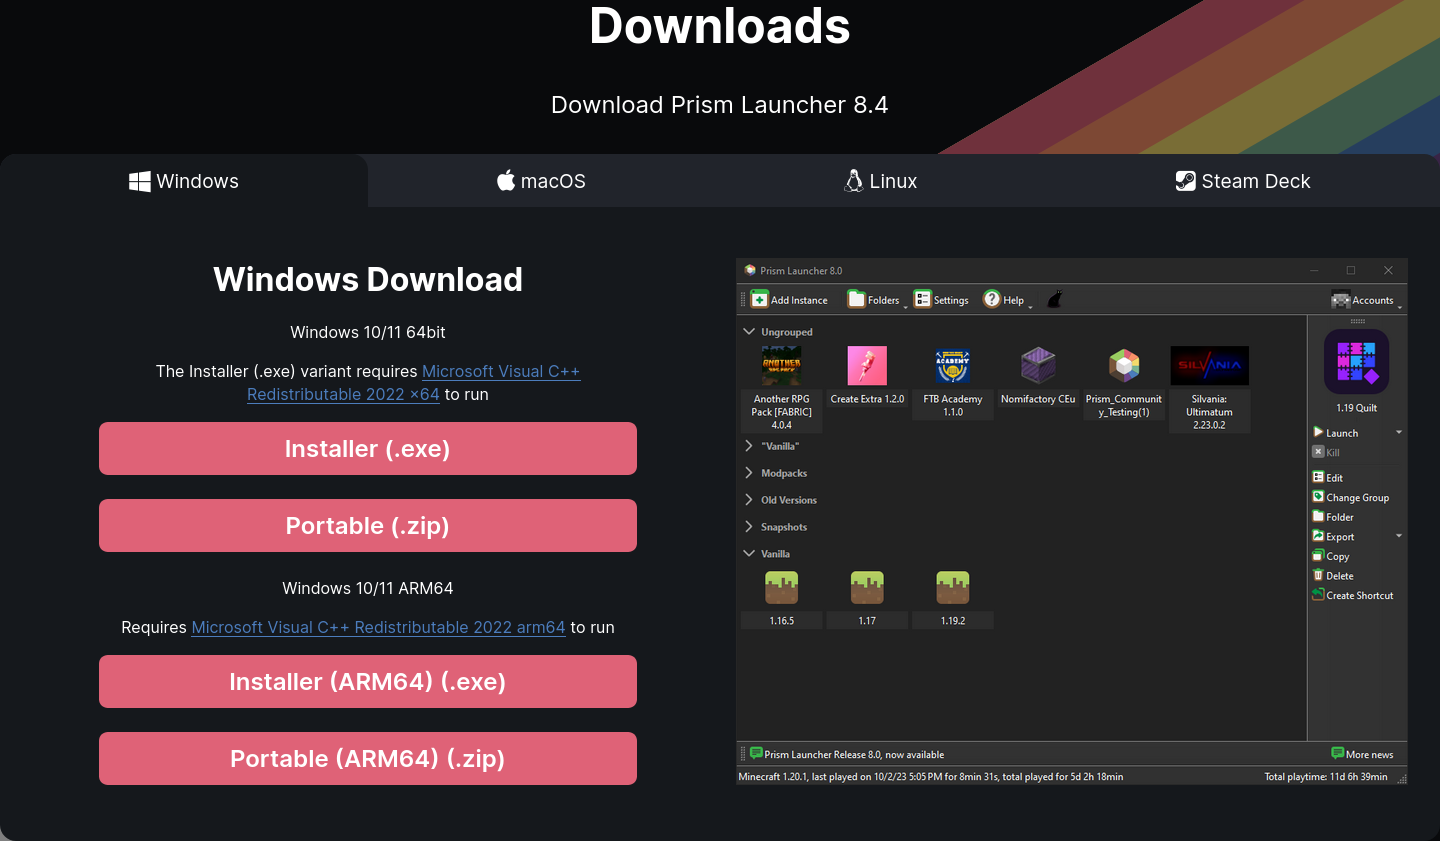Image resolution: width=1440 pixels, height=841 pixels.
Task: Open Accounts from the toolbar
Action: (1364, 299)
